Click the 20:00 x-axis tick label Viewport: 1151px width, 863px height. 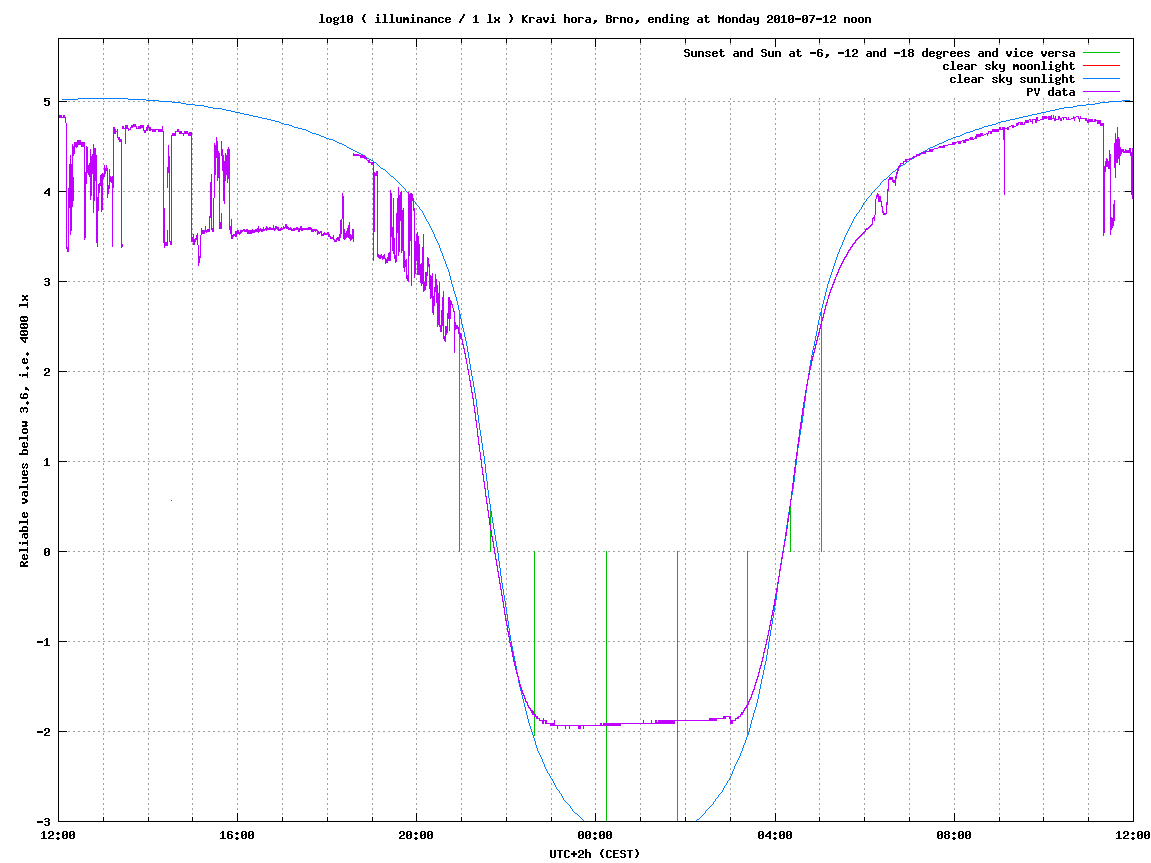coord(416,835)
